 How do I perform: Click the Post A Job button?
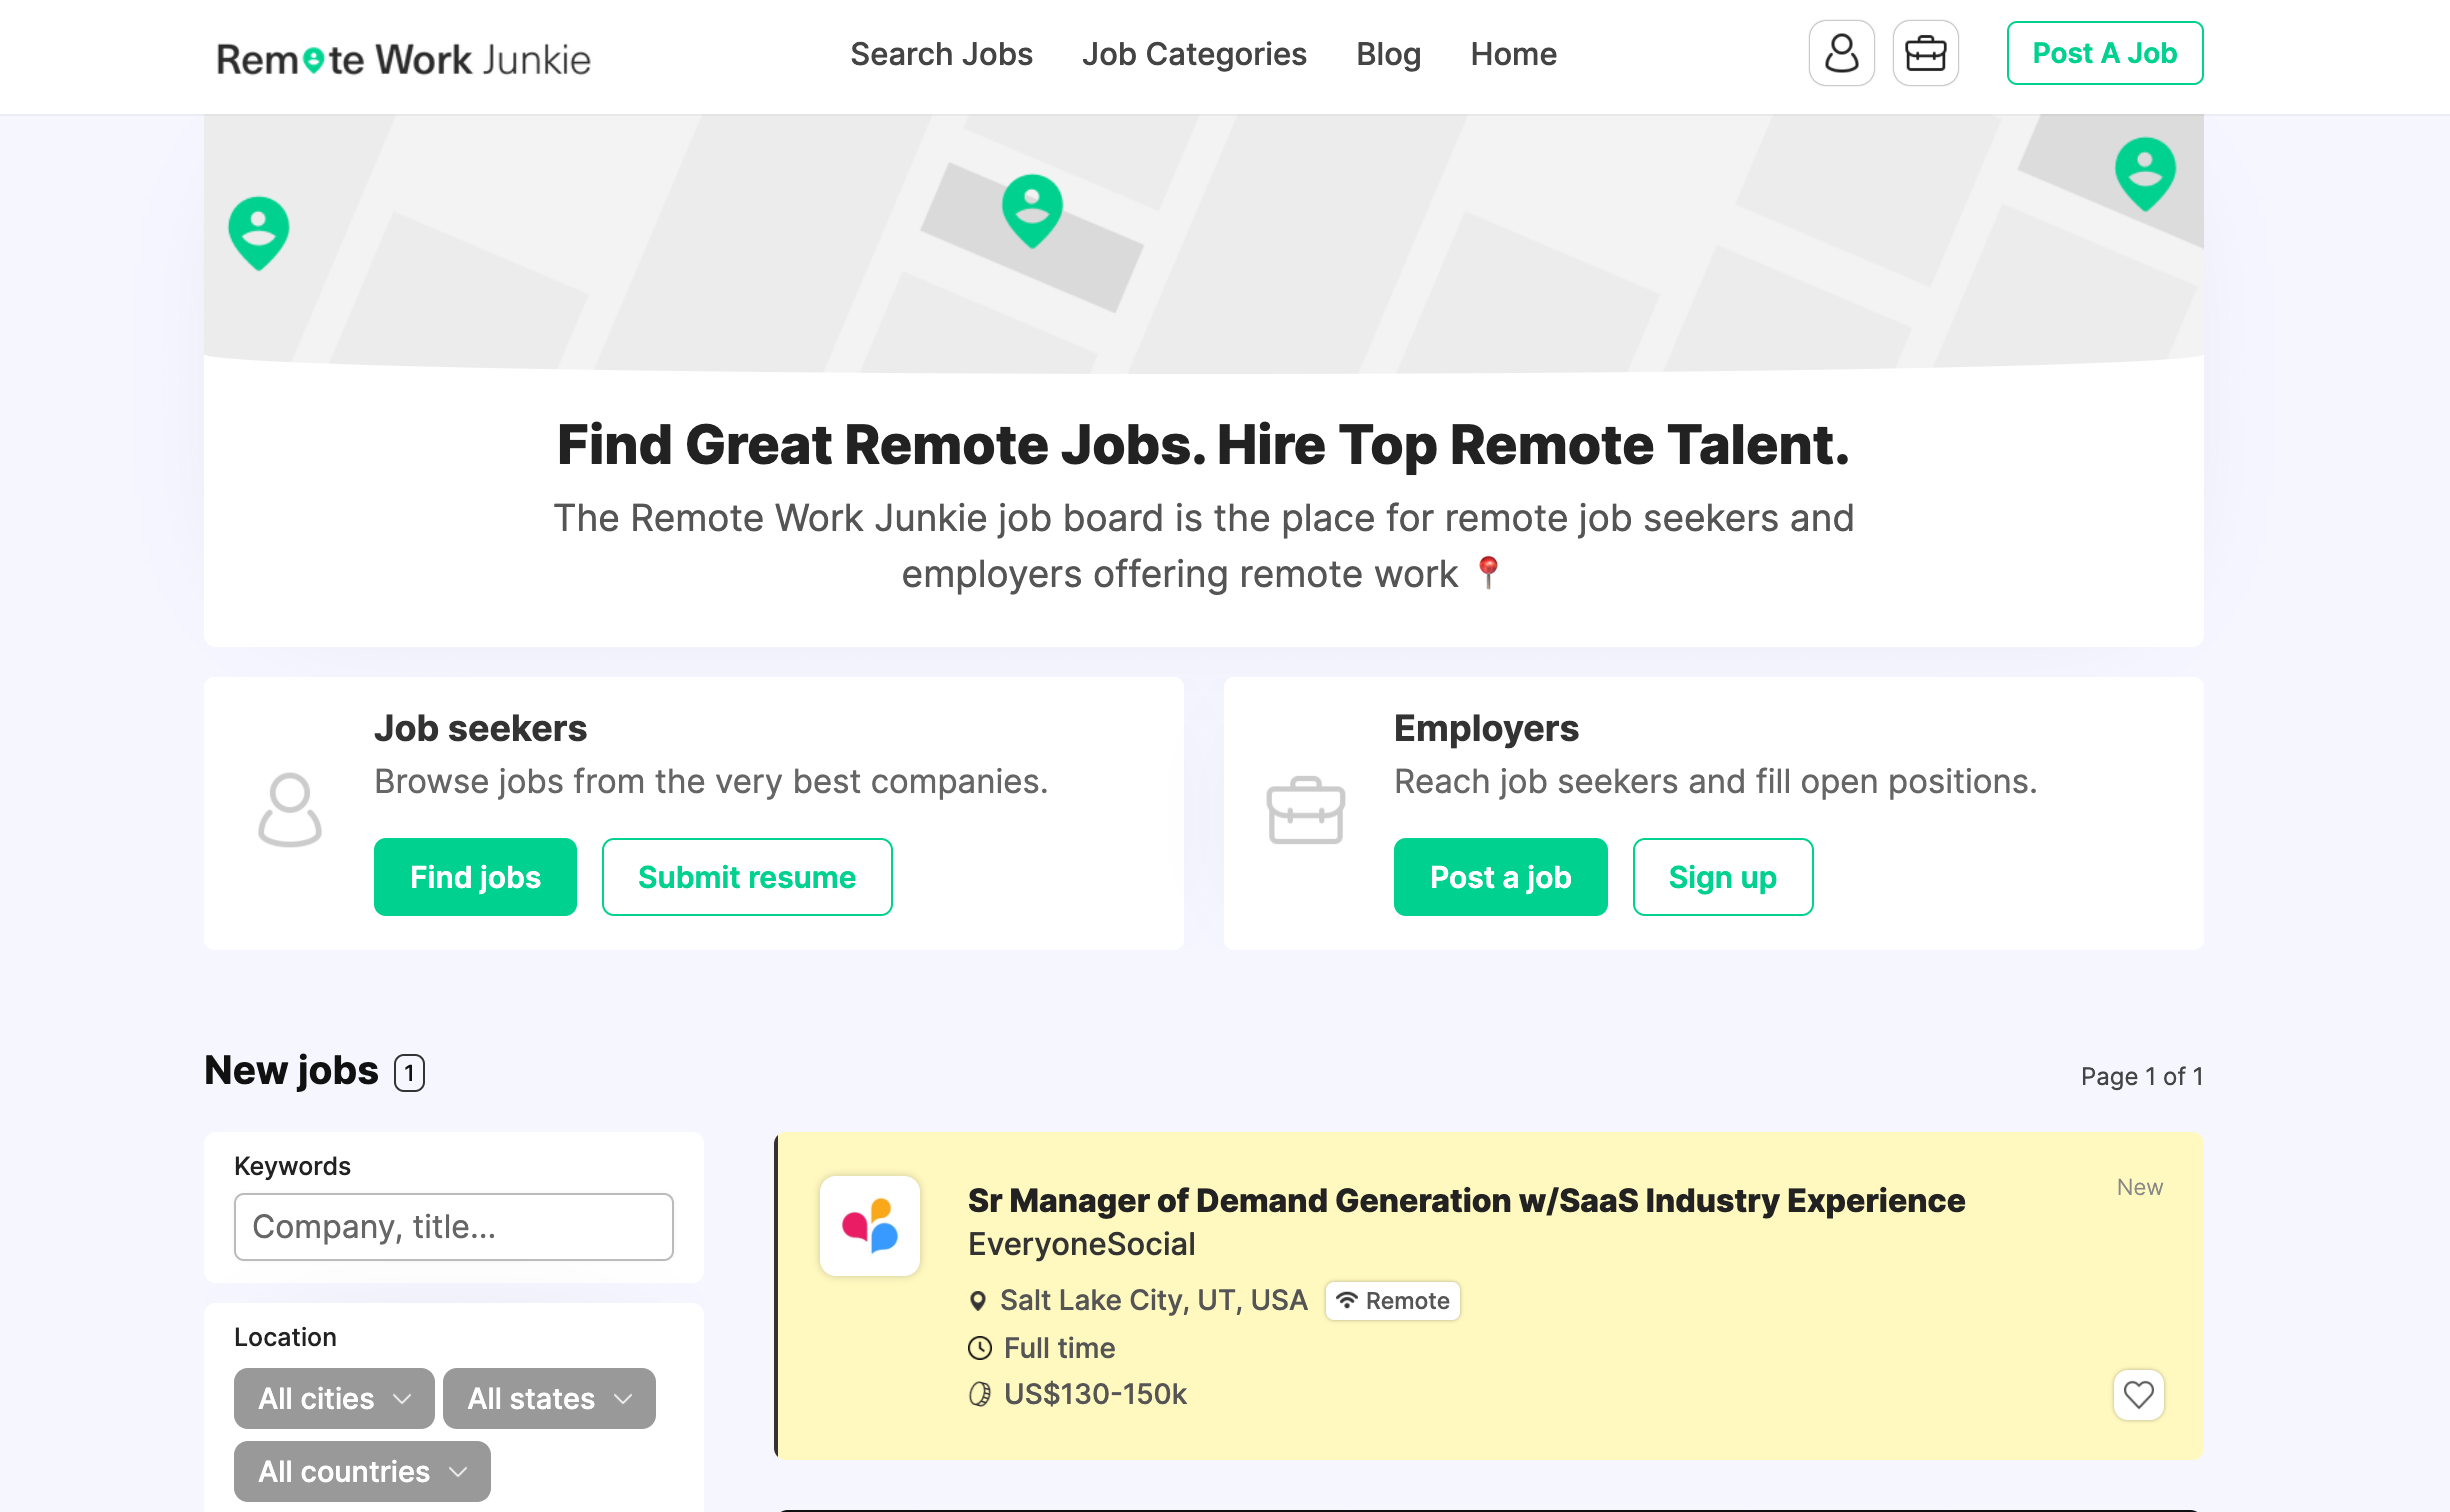(2104, 53)
